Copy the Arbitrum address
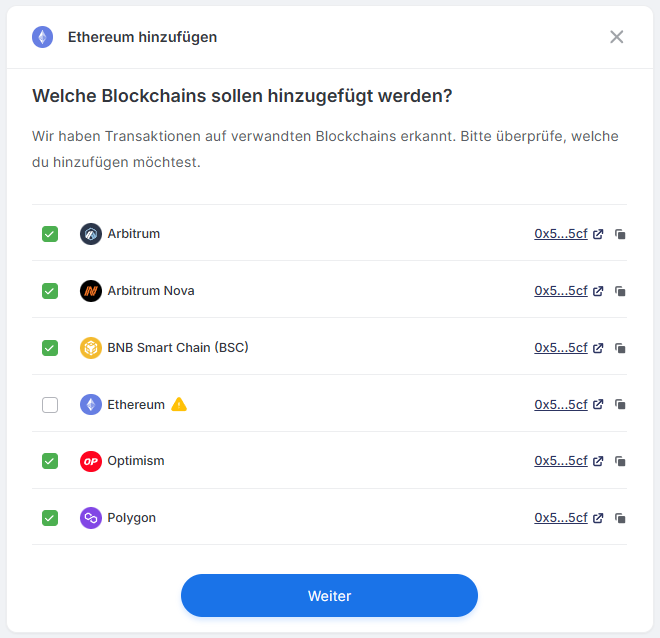 (x=621, y=235)
